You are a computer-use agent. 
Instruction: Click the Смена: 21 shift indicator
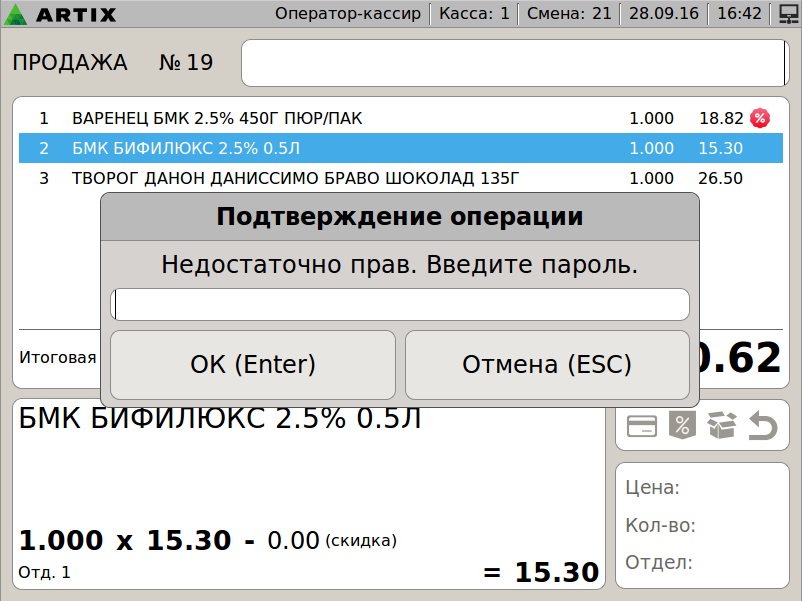567,14
